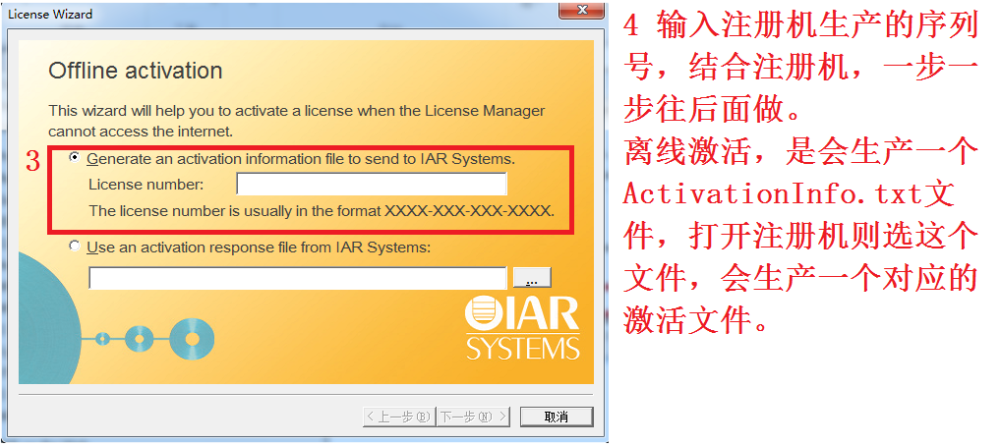Click the wizard description text about License Manager
996x445 pixels.
tap(297, 121)
